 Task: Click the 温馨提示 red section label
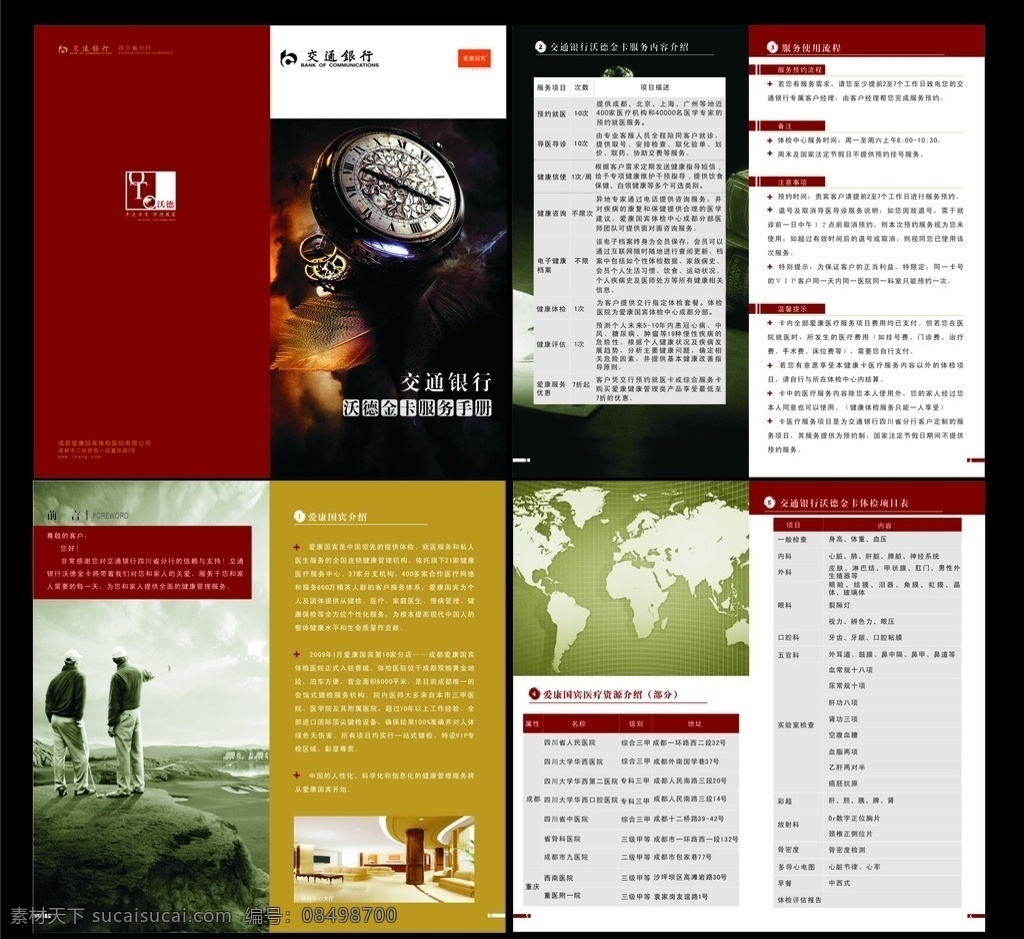tap(792, 308)
